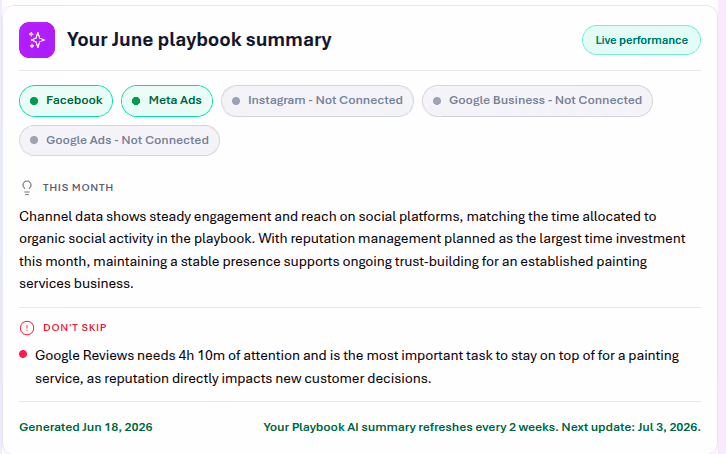Image resolution: width=726 pixels, height=454 pixels.
Task: Open Google Ads - Not Connected chip
Action: 119,140
